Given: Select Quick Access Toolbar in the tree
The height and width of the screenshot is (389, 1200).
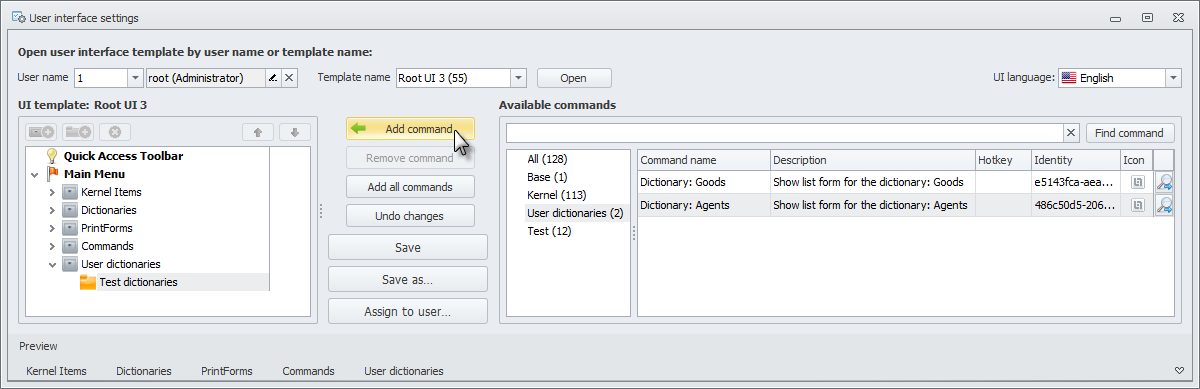Looking at the screenshot, I should 123,156.
